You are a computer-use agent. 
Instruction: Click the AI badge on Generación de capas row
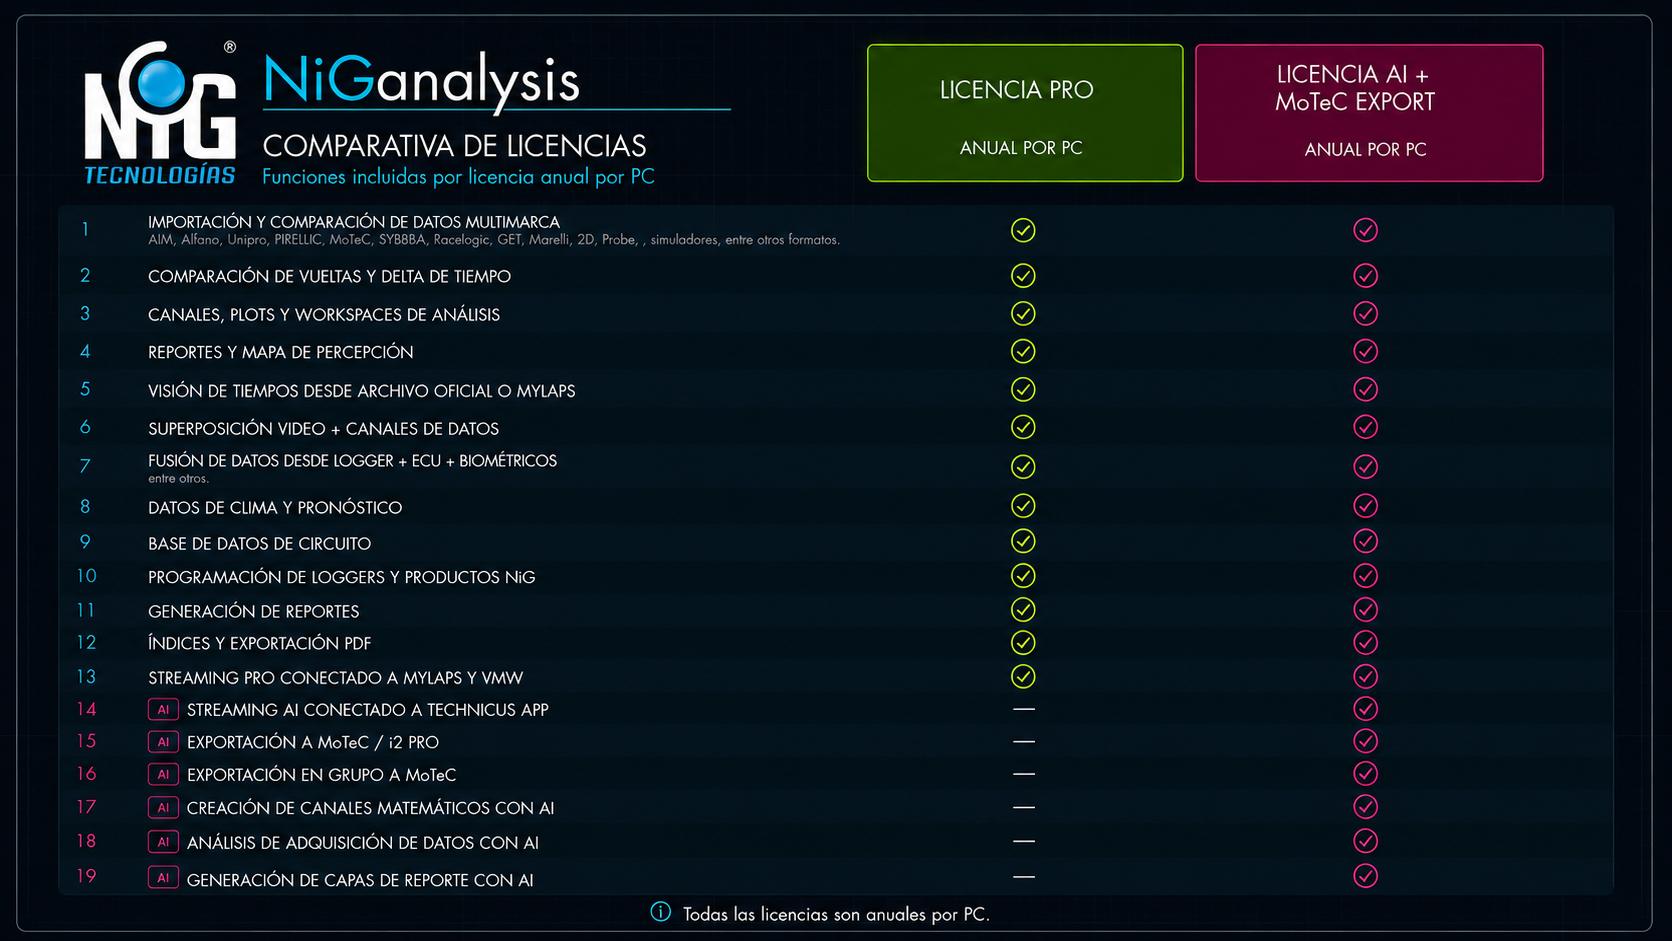pos(163,878)
